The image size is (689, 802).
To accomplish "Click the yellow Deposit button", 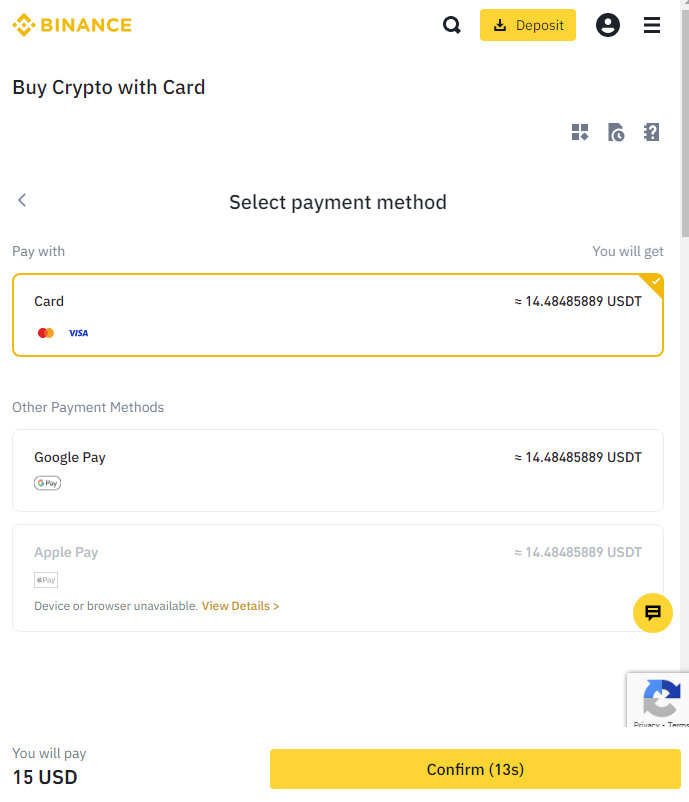I will 527,25.
